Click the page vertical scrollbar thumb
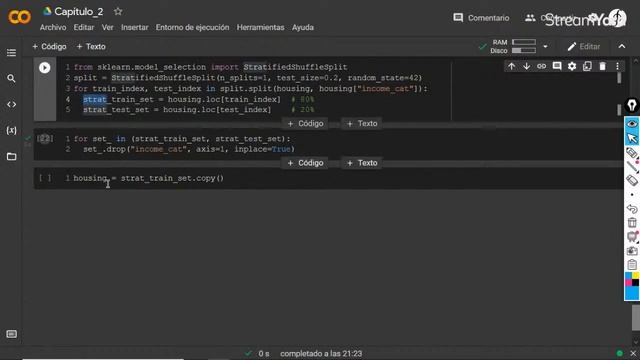 pos(636,318)
